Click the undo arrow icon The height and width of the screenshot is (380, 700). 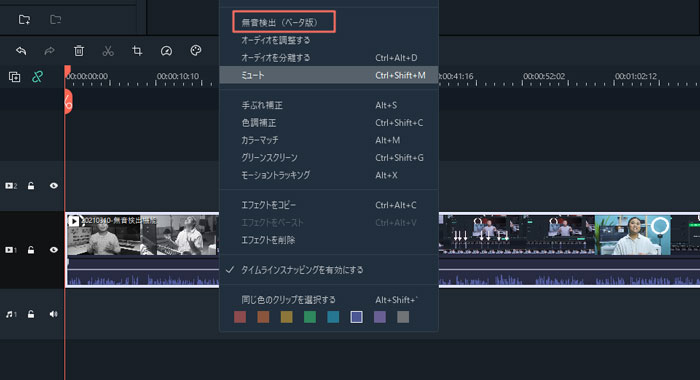21,51
